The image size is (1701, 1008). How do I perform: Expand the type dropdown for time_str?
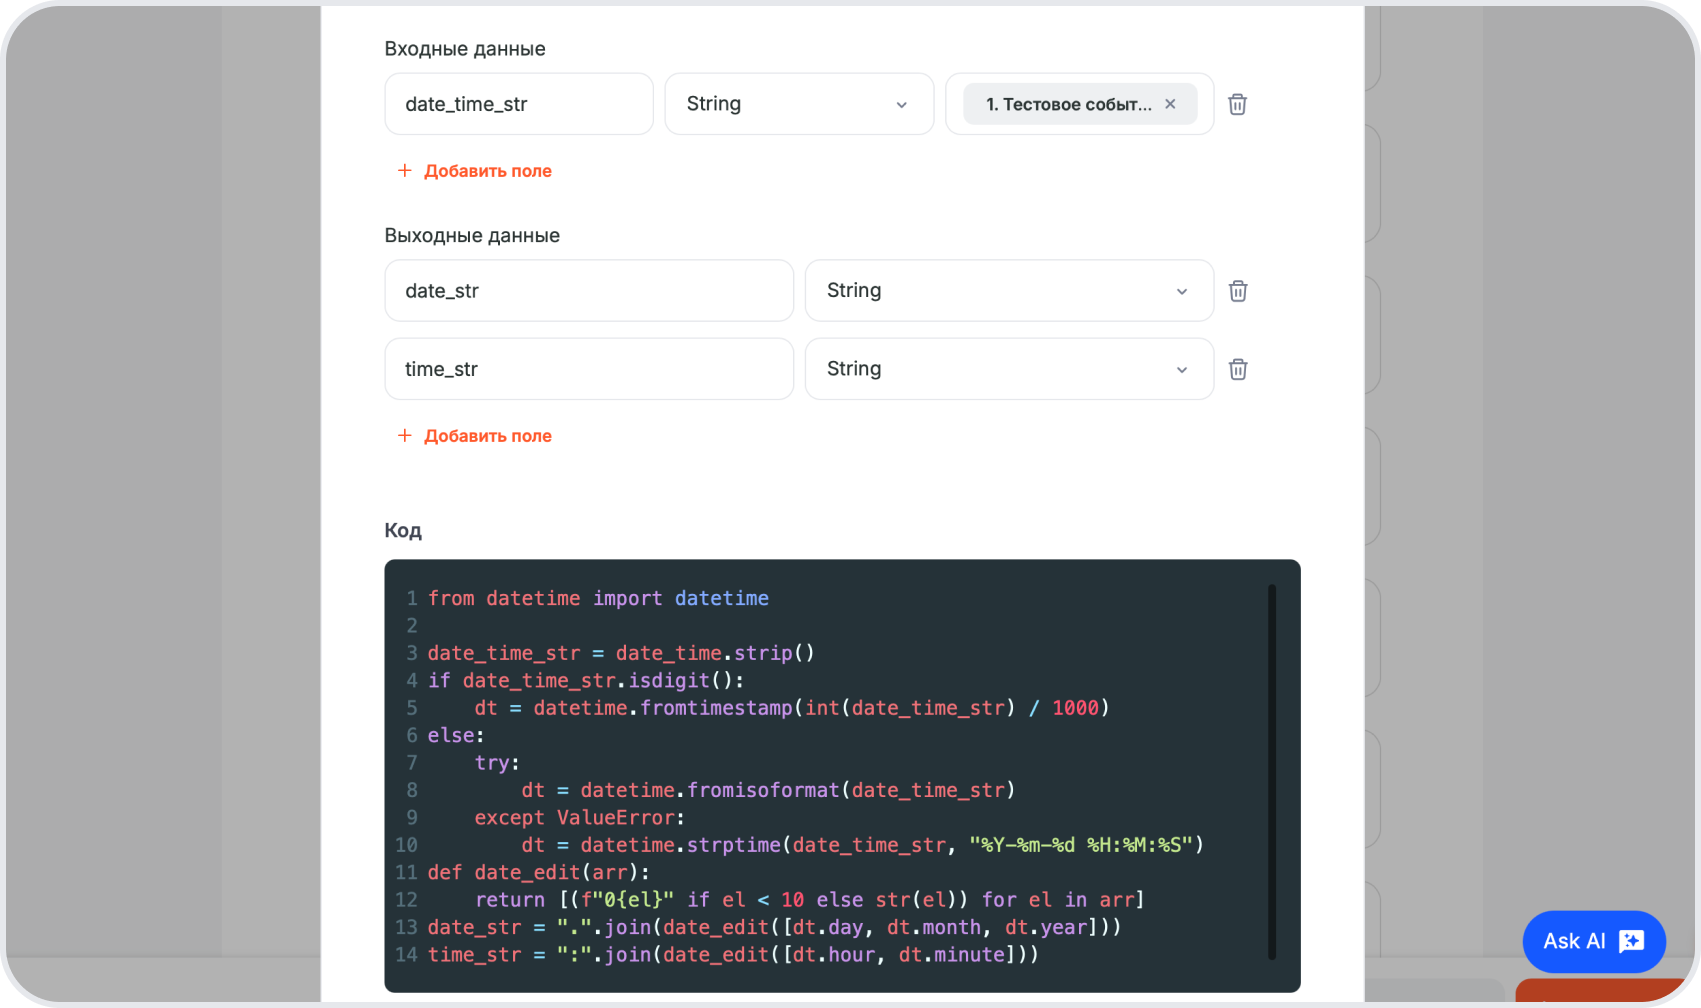tap(1008, 369)
